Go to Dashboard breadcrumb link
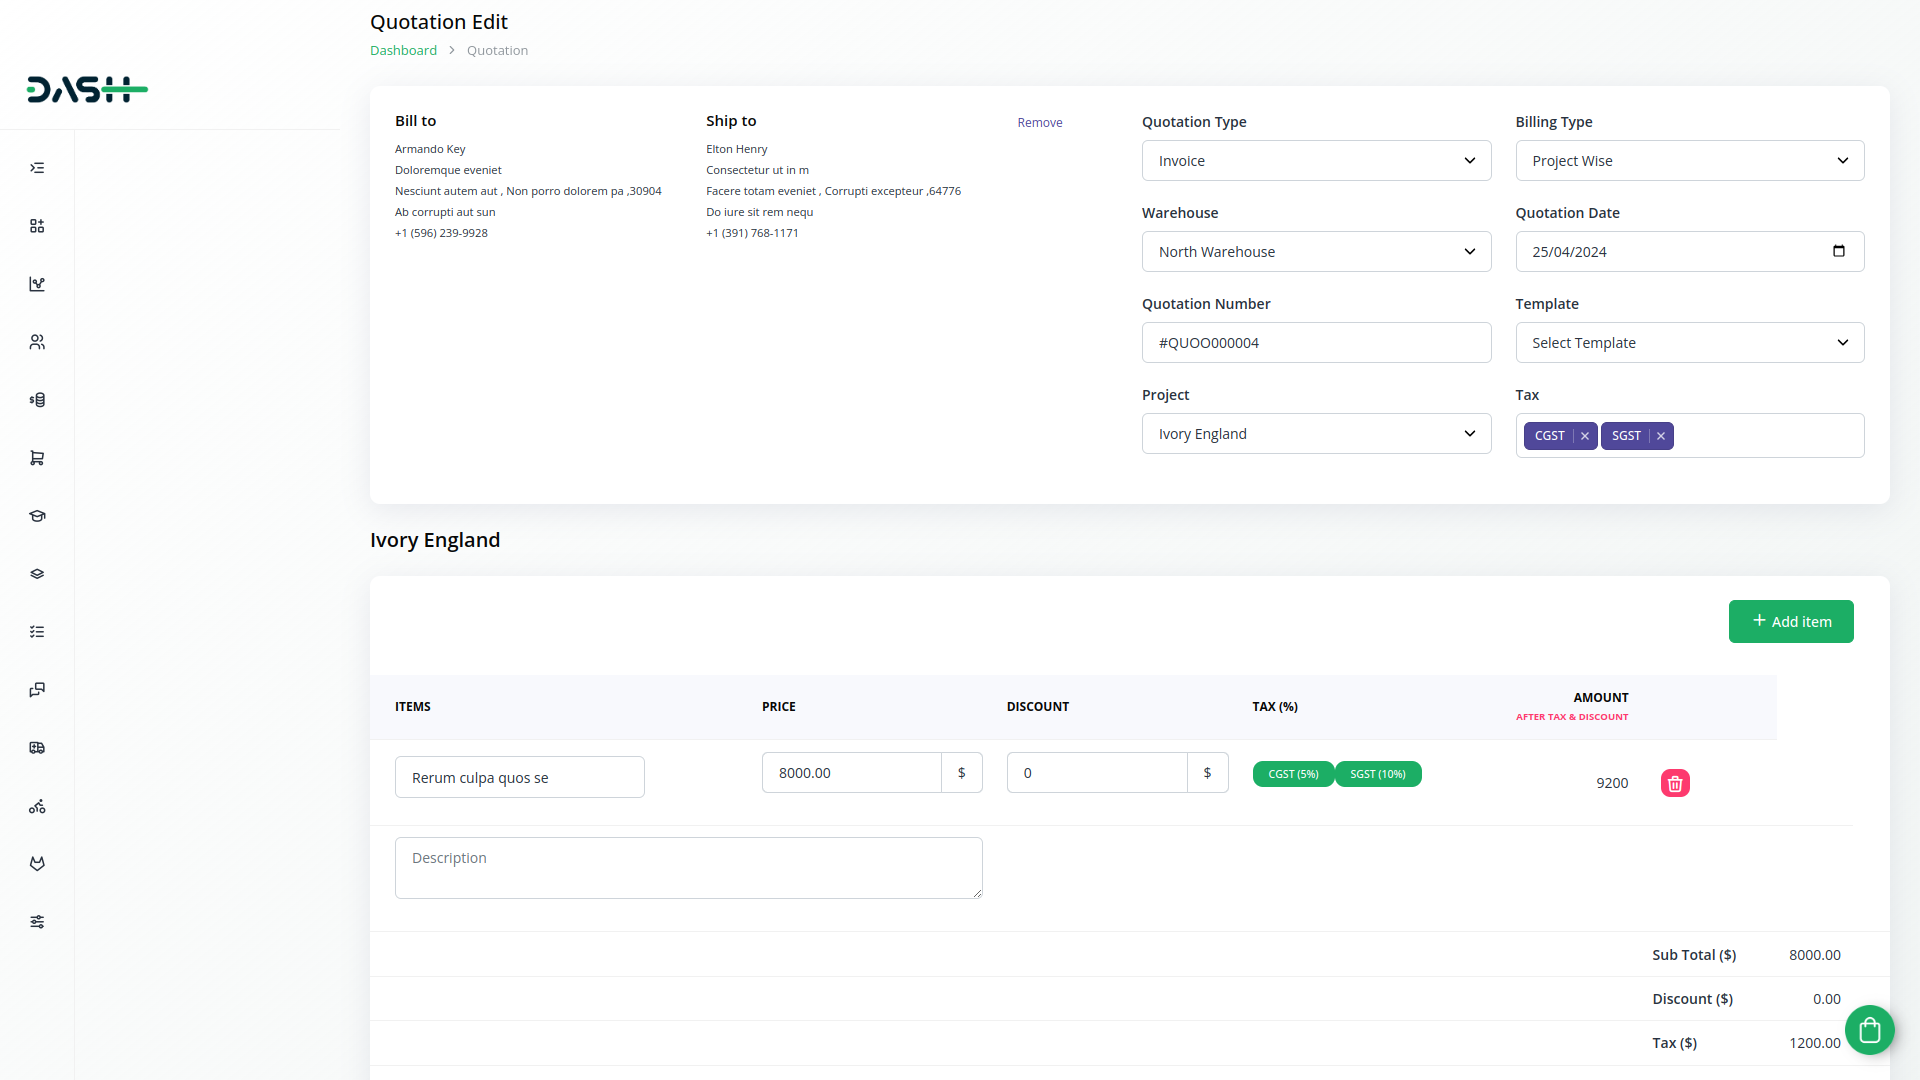 coord(403,50)
